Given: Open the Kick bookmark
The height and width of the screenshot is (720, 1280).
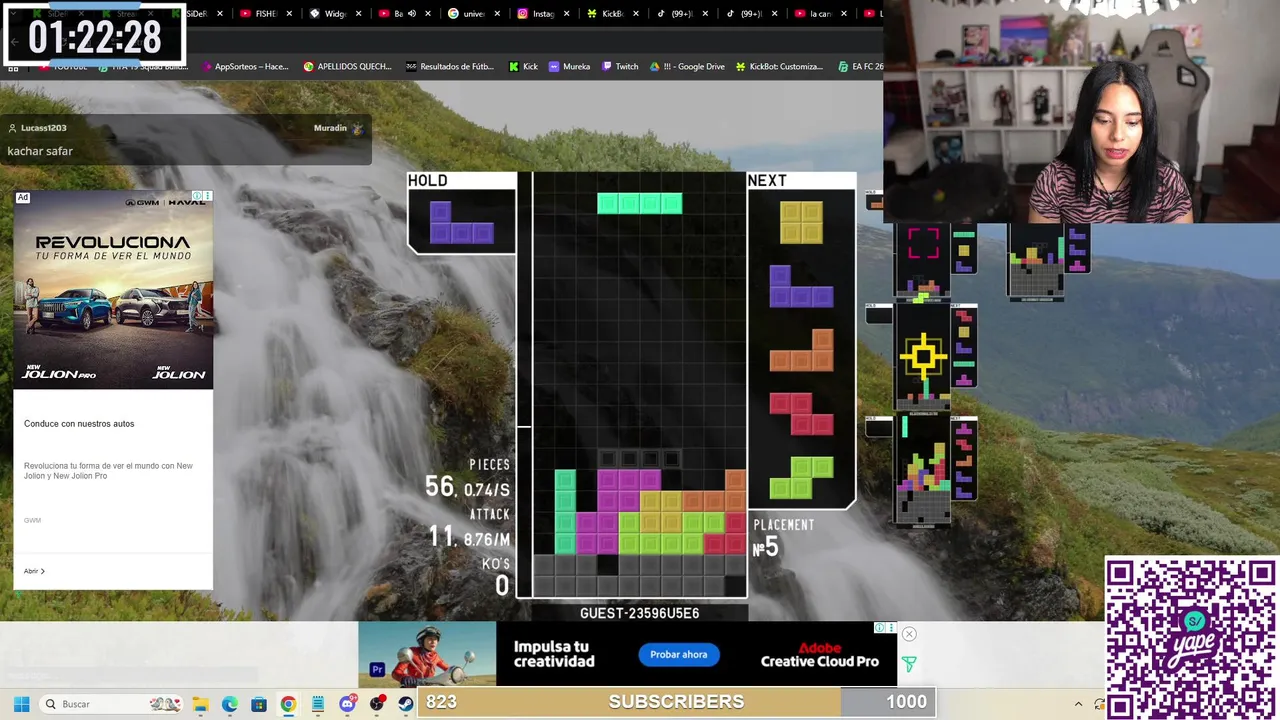Looking at the screenshot, I should [523, 66].
